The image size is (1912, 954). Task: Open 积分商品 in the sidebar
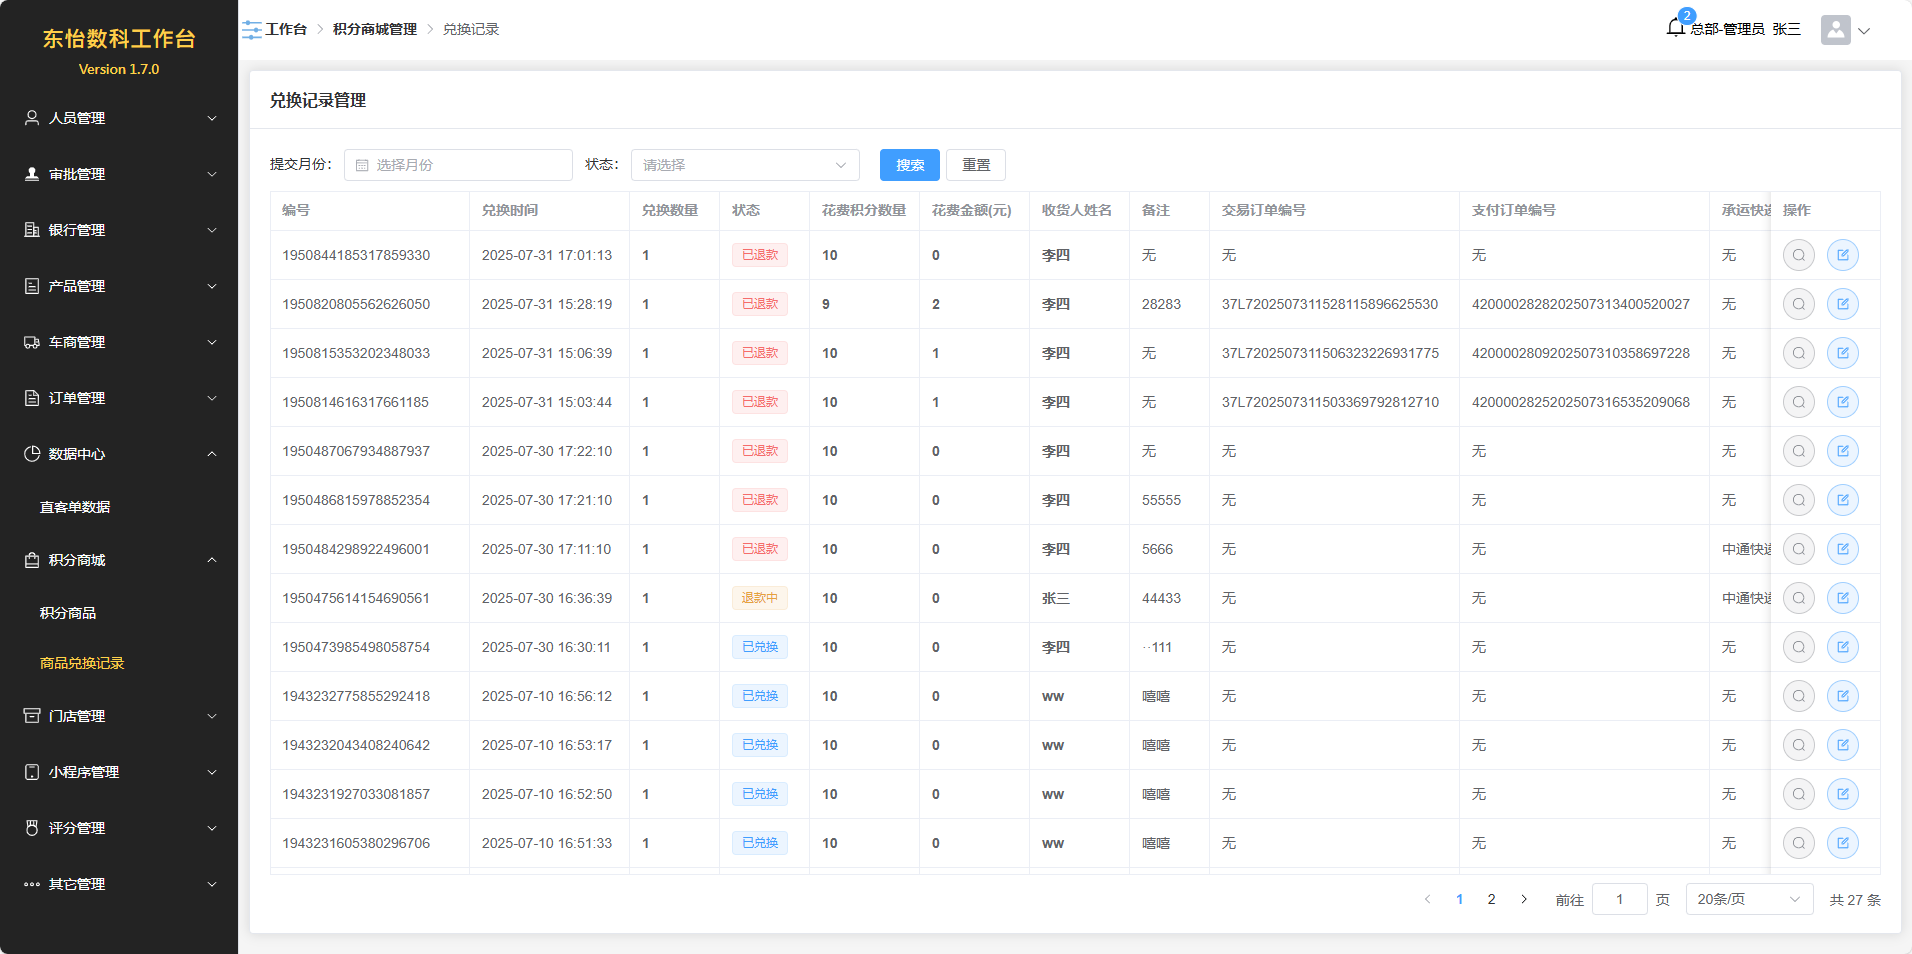[68, 613]
